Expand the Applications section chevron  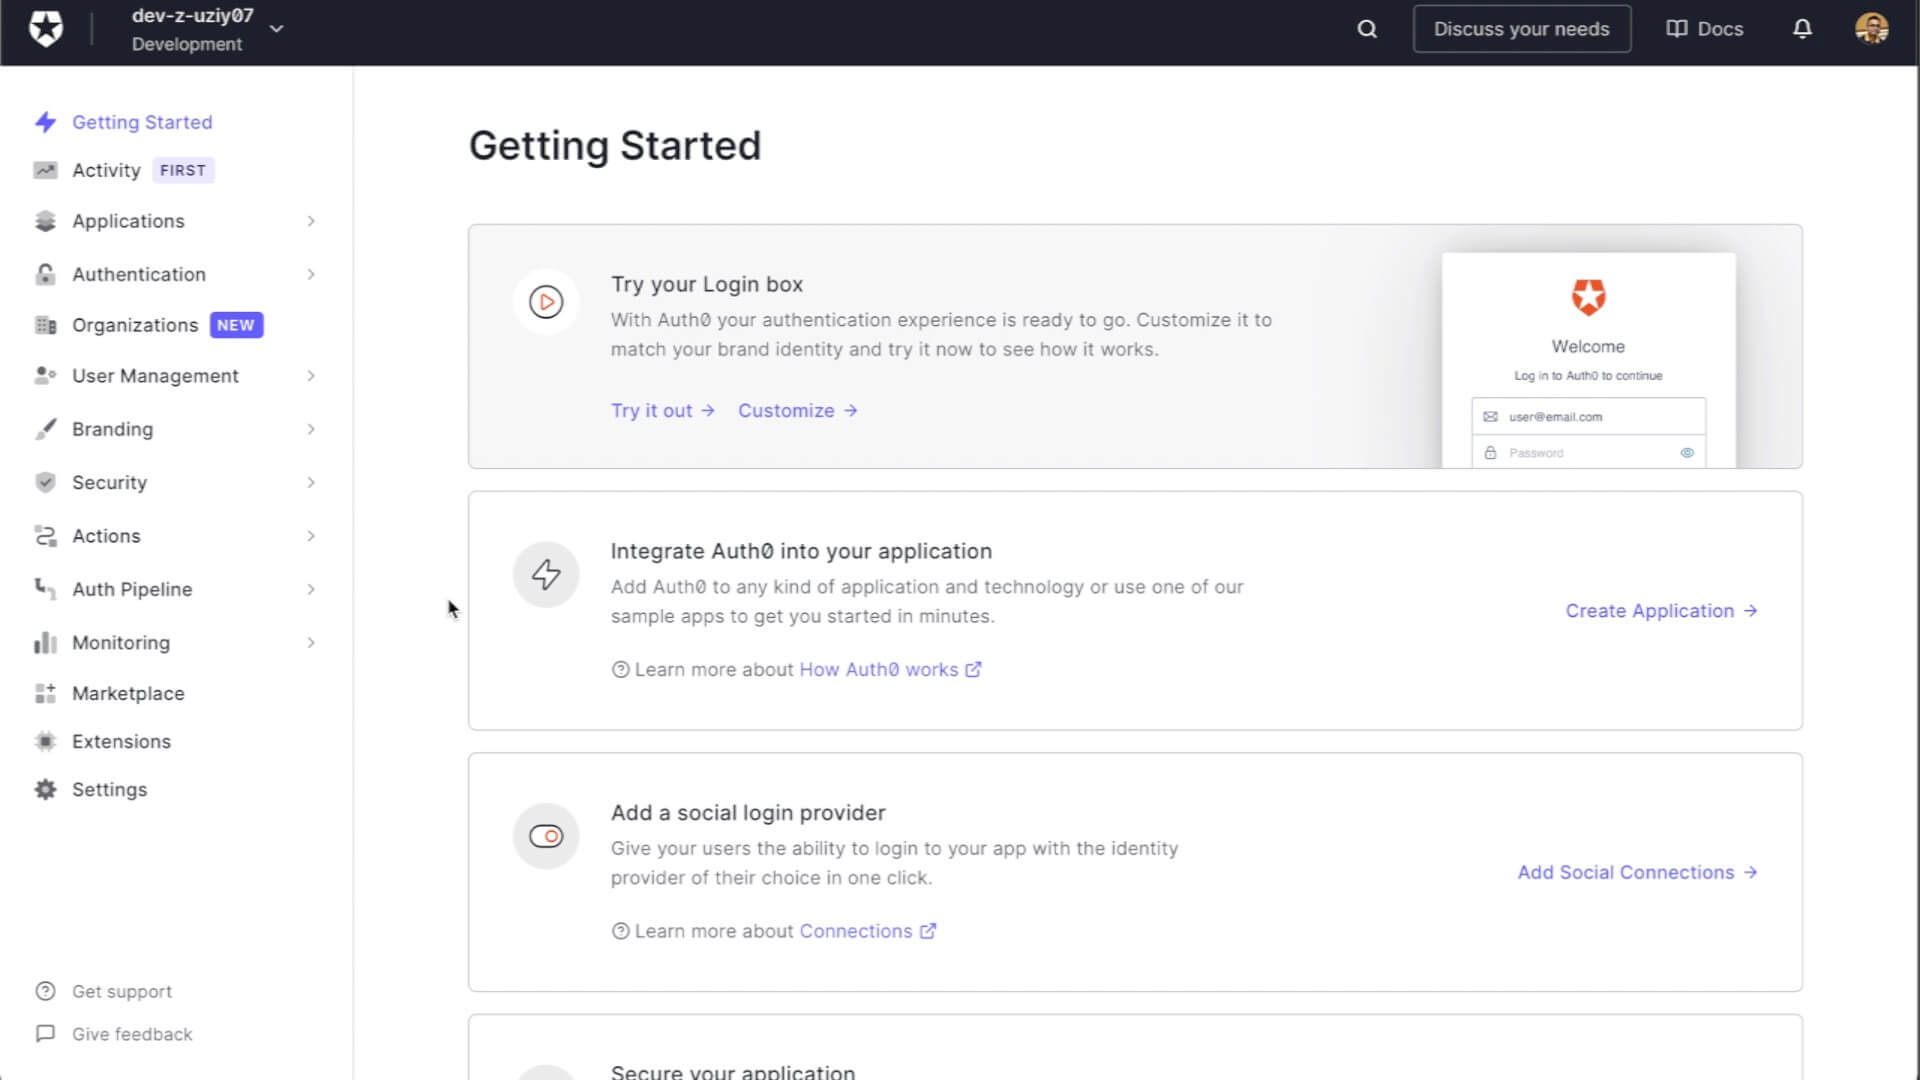click(x=311, y=221)
